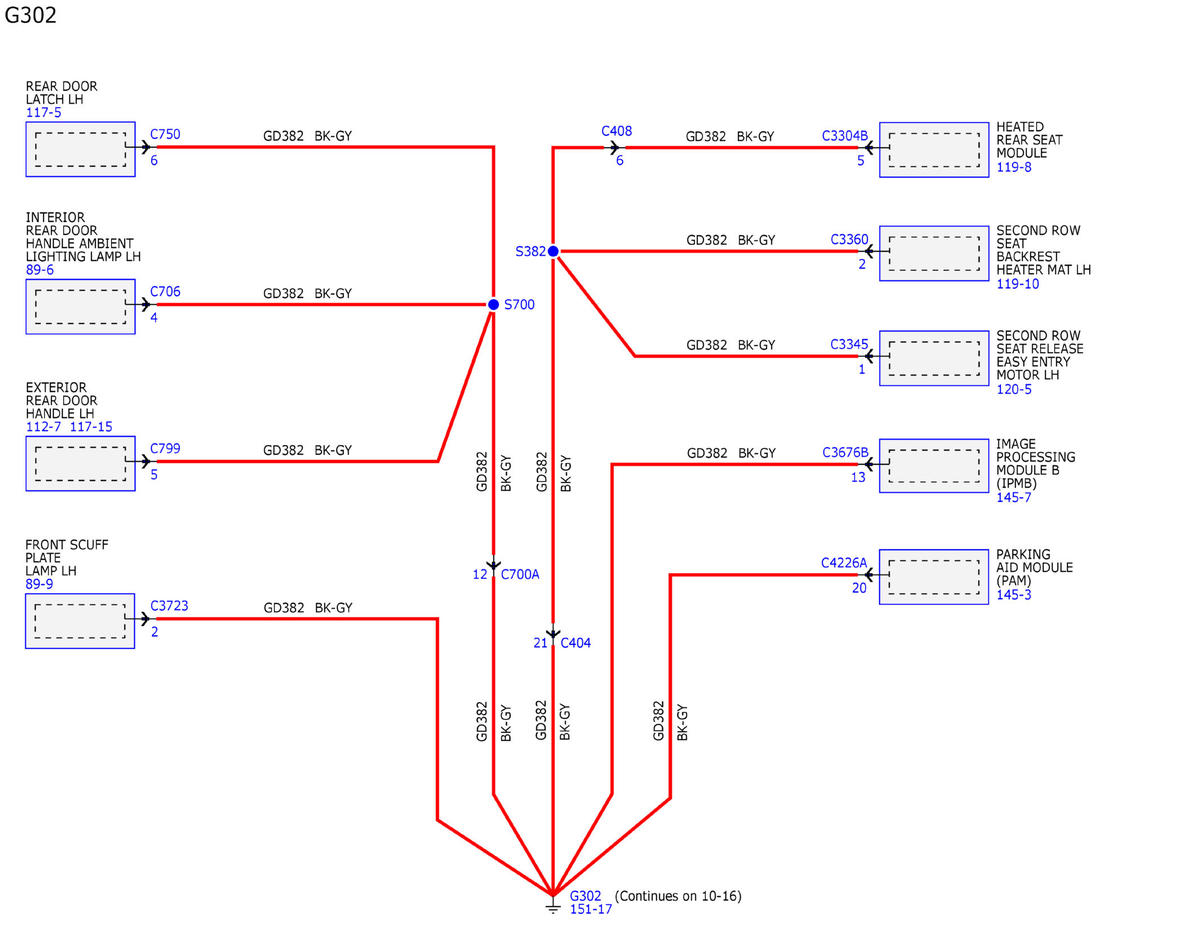The width and height of the screenshot is (1200, 927).
Task: Select the Image Processing Module B component box
Action: click(x=934, y=465)
